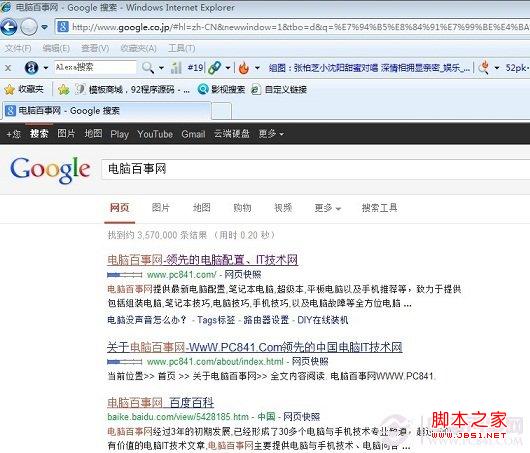Open the magnifier search dropdown arrow

(x=161, y=68)
